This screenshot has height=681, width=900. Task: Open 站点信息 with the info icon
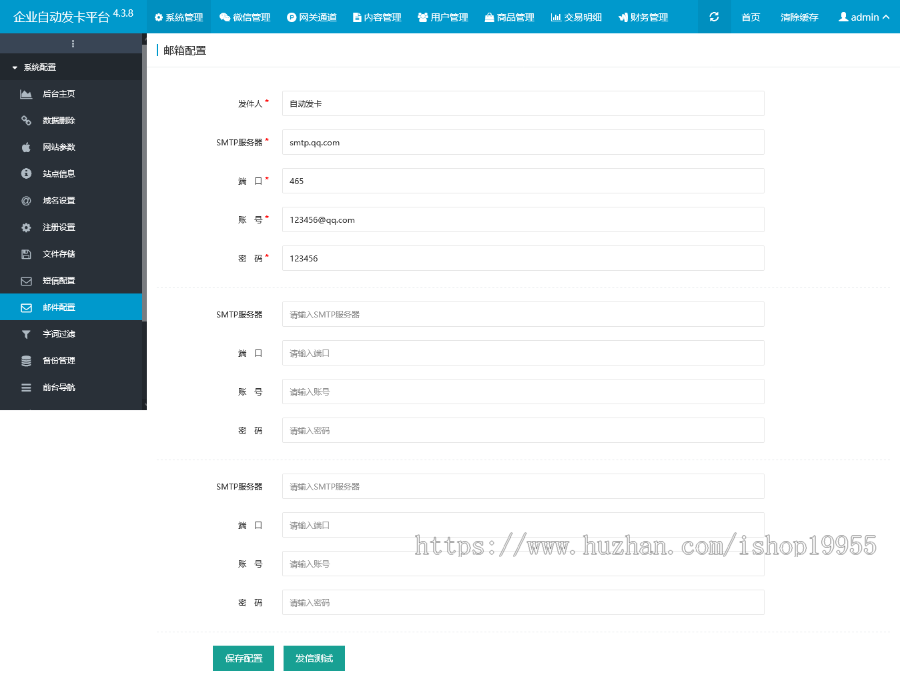click(x=71, y=174)
